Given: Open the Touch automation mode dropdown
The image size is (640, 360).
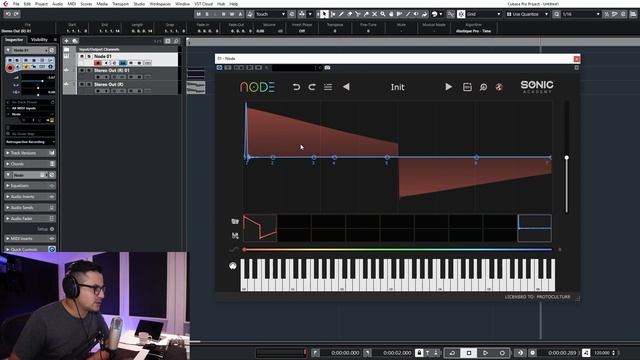Looking at the screenshot, I should (270, 14).
